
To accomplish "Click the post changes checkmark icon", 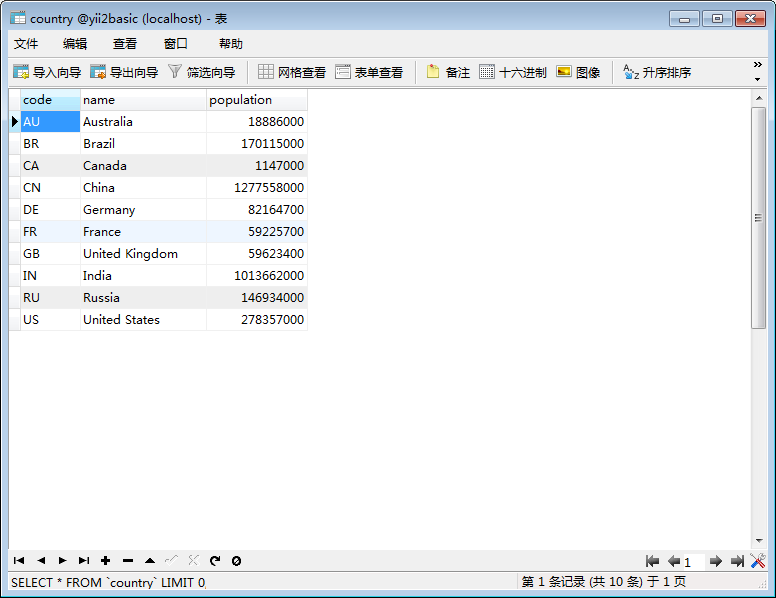I will click(x=171, y=560).
